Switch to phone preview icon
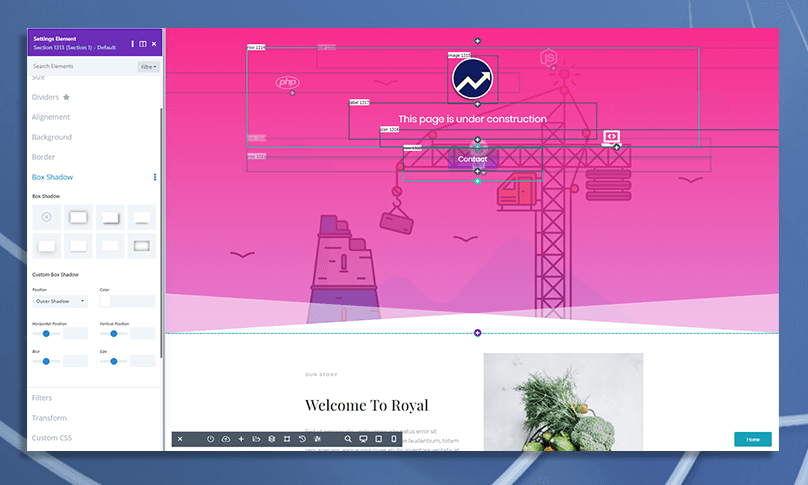This screenshot has width=808, height=485. pos(394,439)
